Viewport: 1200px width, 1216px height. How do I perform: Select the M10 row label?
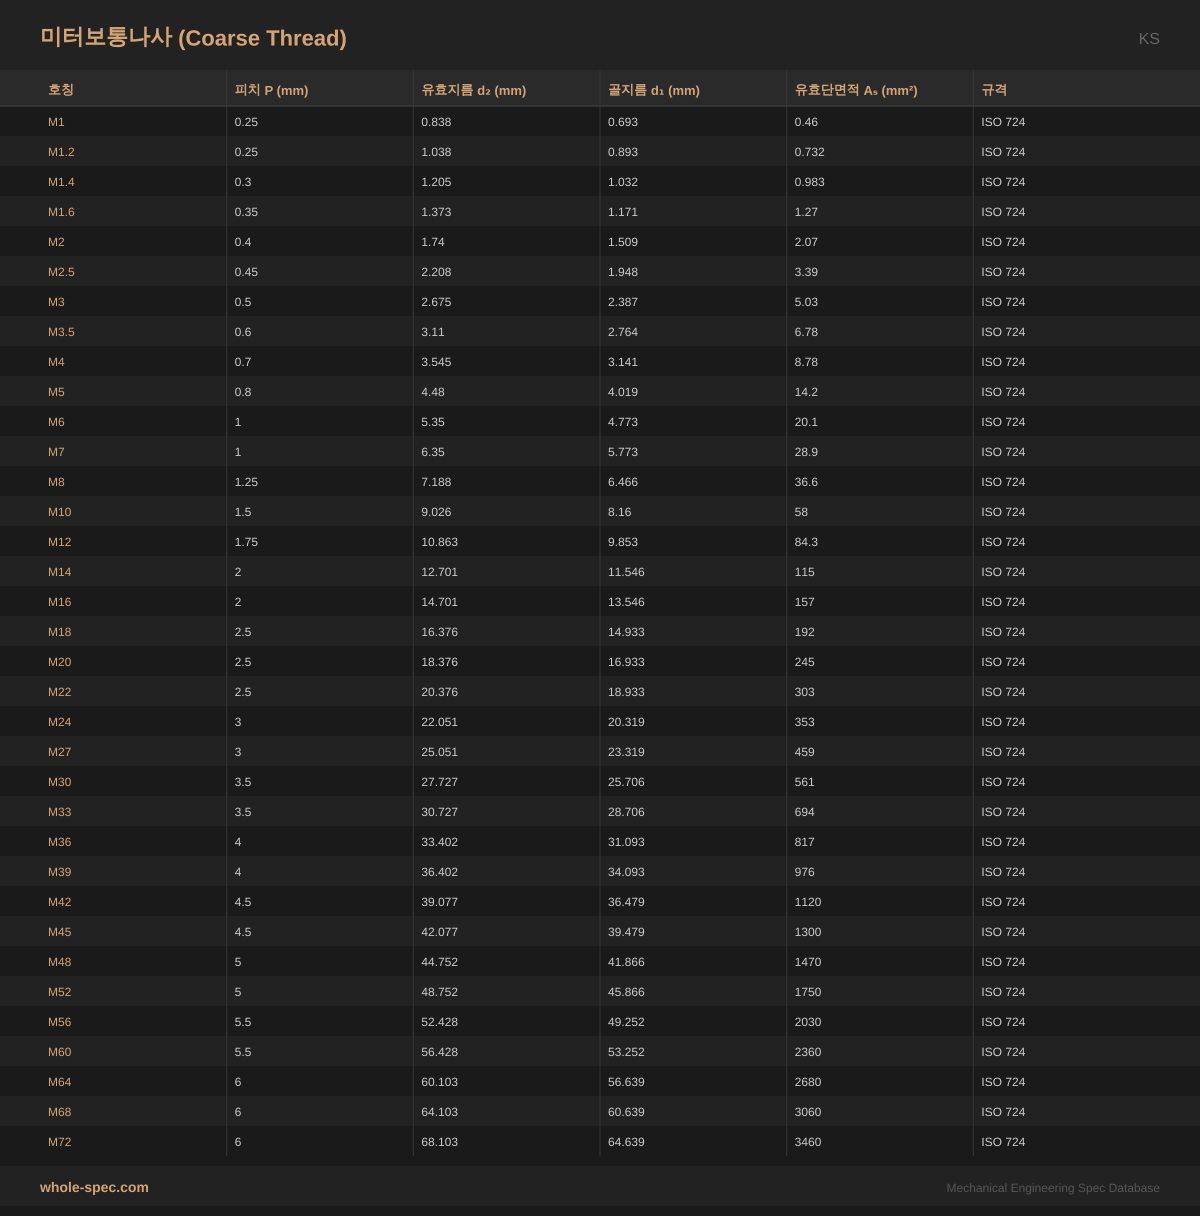(60, 512)
